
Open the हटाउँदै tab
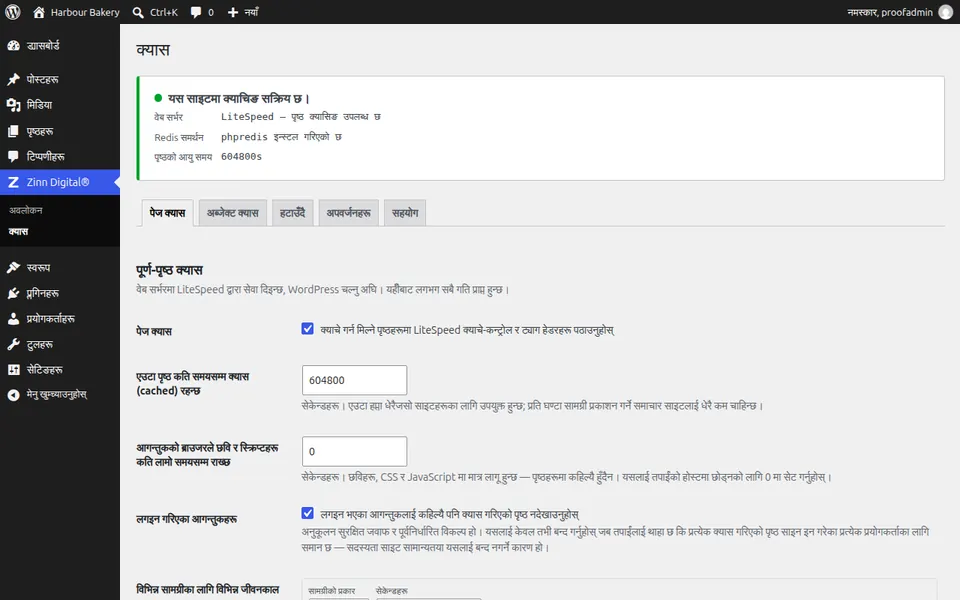point(293,213)
